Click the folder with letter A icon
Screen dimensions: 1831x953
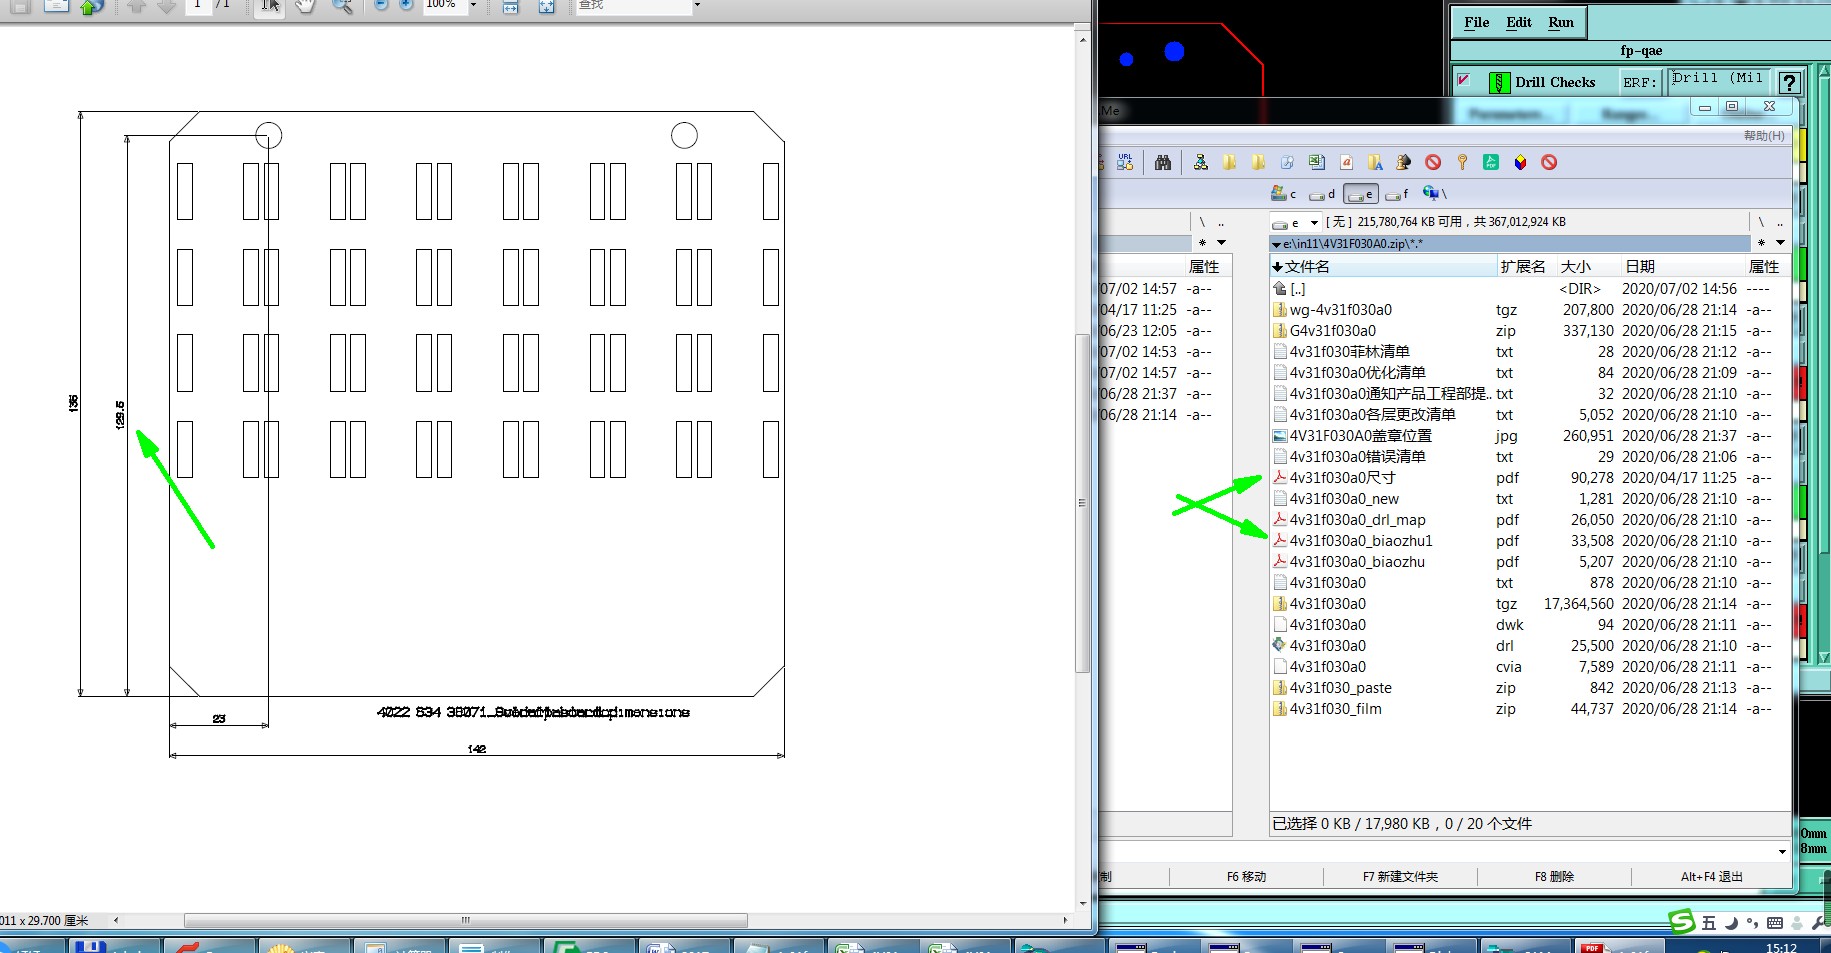click(x=1375, y=162)
